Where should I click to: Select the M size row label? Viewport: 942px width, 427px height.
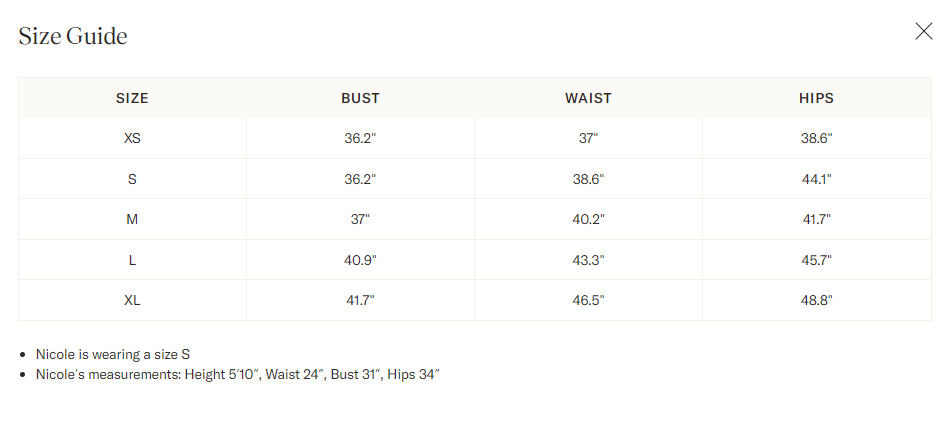point(132,219)
